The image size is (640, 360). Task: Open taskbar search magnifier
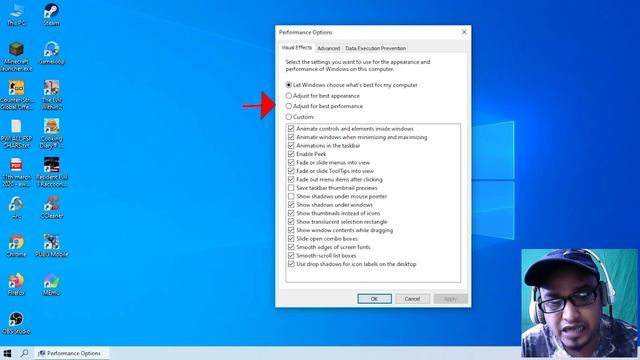[24, 353]
